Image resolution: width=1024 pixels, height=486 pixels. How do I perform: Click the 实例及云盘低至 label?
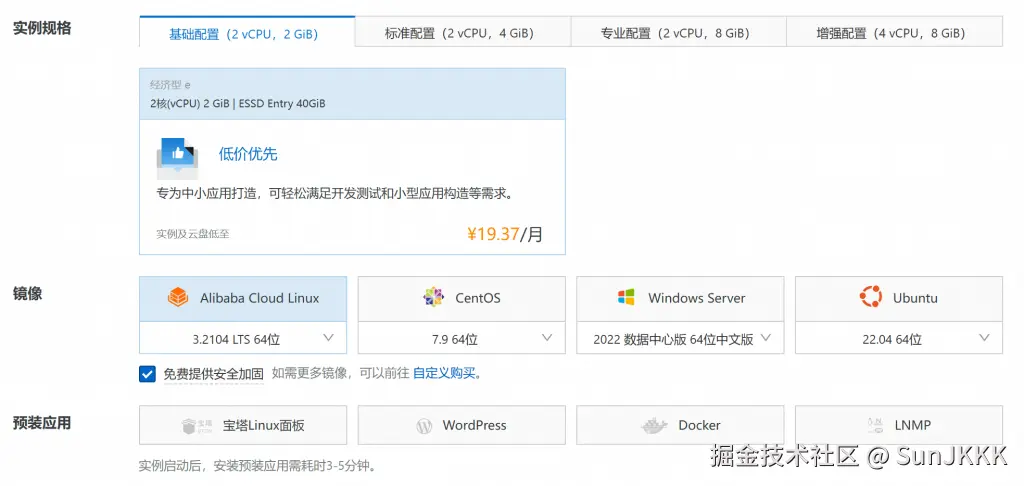[193, 233]
